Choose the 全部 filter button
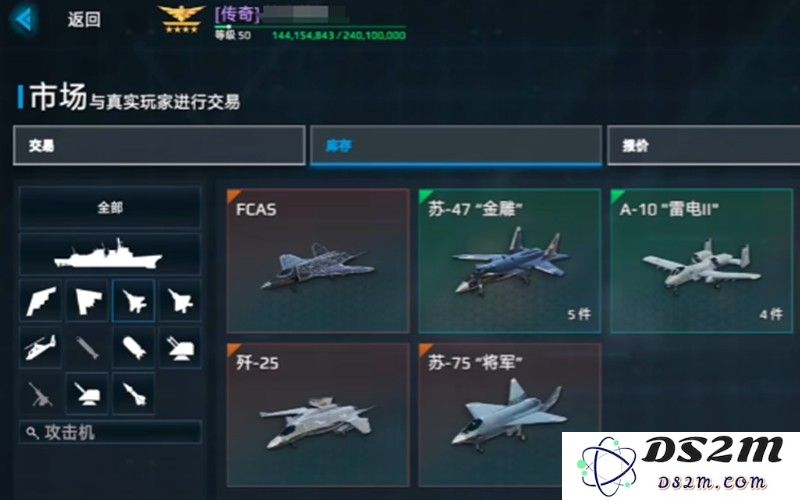 (x=110, y=207)
